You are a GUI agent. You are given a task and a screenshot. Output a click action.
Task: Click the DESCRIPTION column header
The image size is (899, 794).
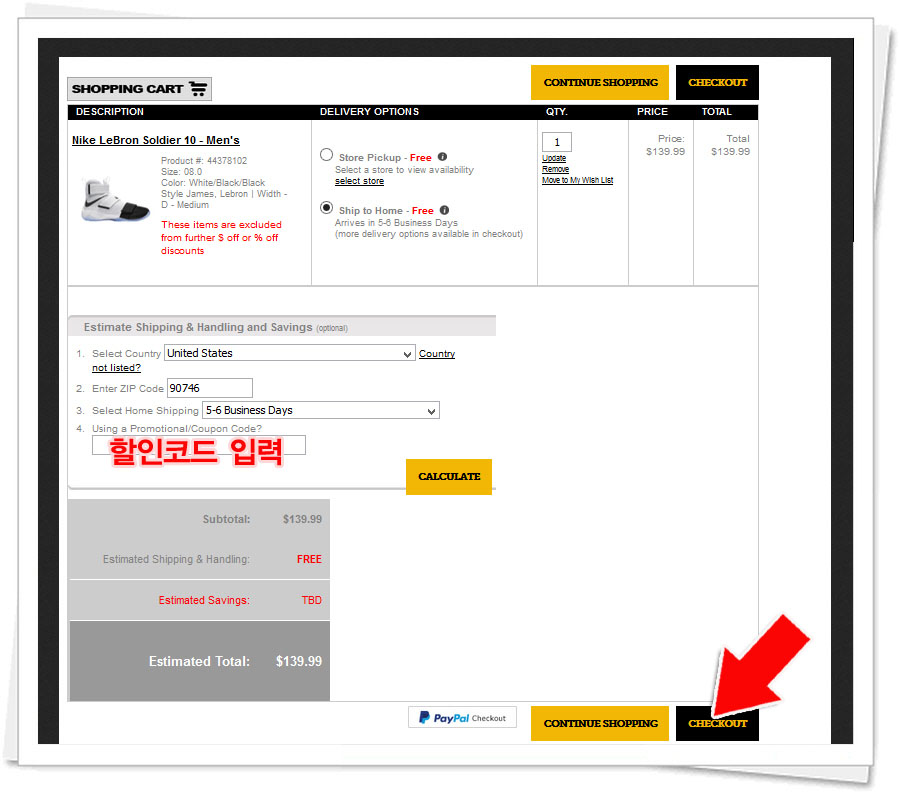click(x=110, y=112)
